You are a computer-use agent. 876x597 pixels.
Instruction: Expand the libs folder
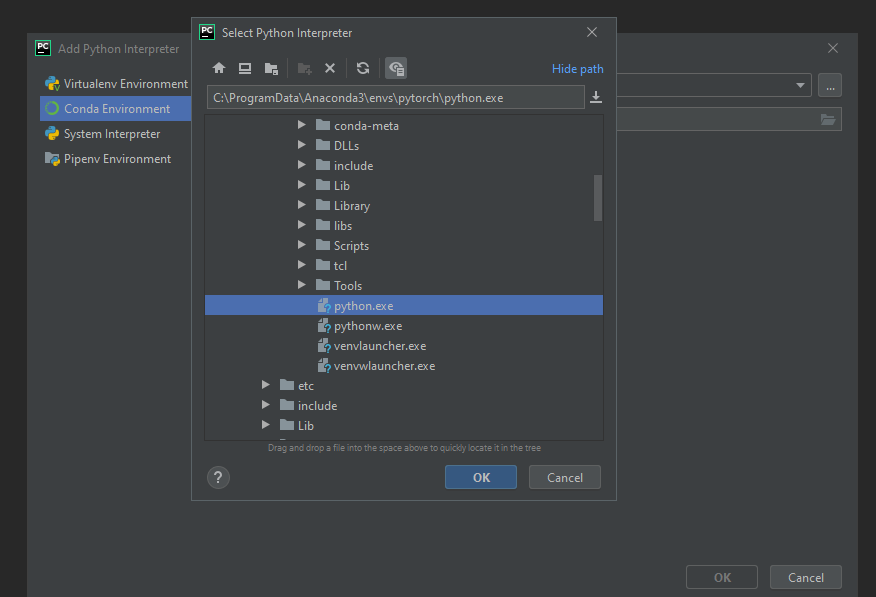pos(302,225)
